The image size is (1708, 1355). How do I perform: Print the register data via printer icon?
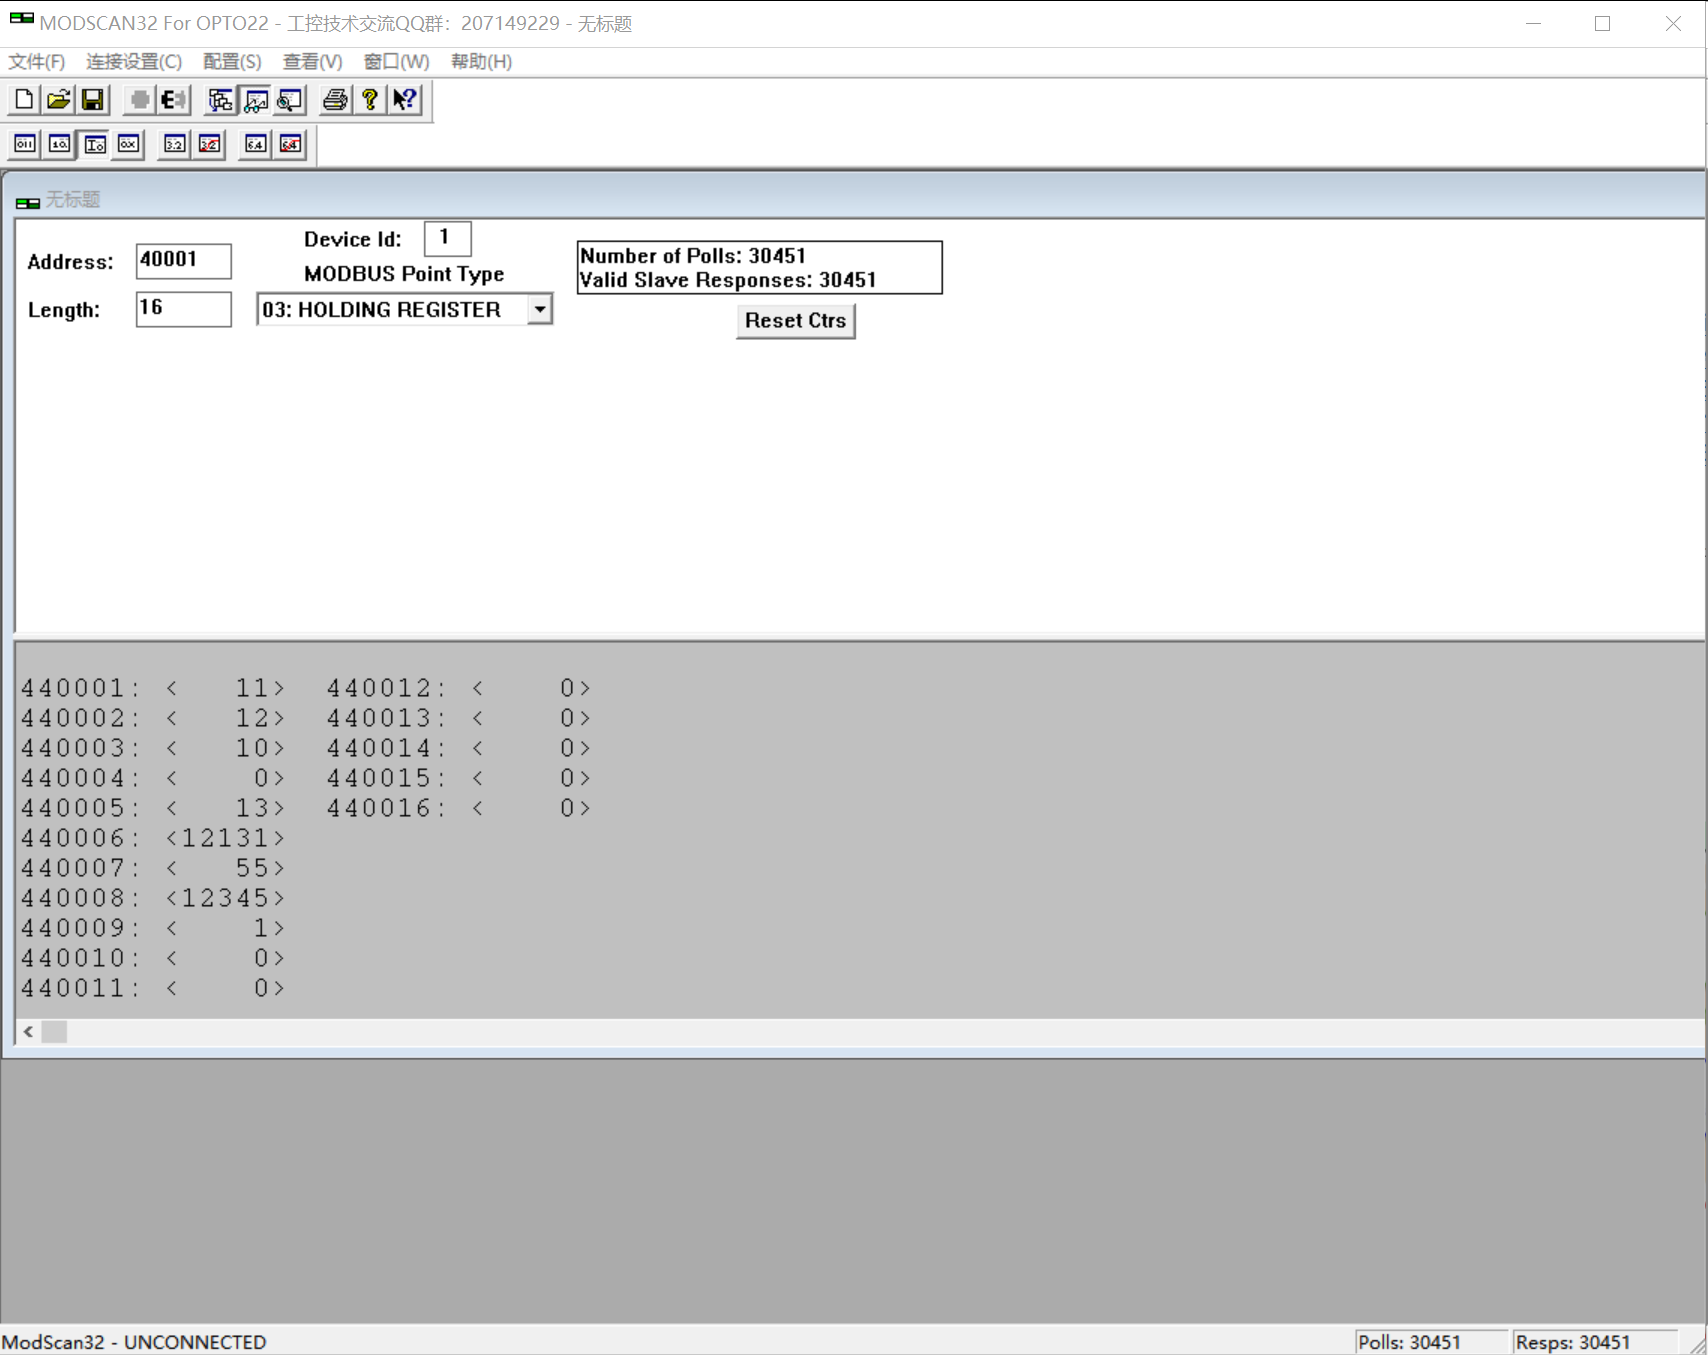pyautogui.click(x=334, y=100)
